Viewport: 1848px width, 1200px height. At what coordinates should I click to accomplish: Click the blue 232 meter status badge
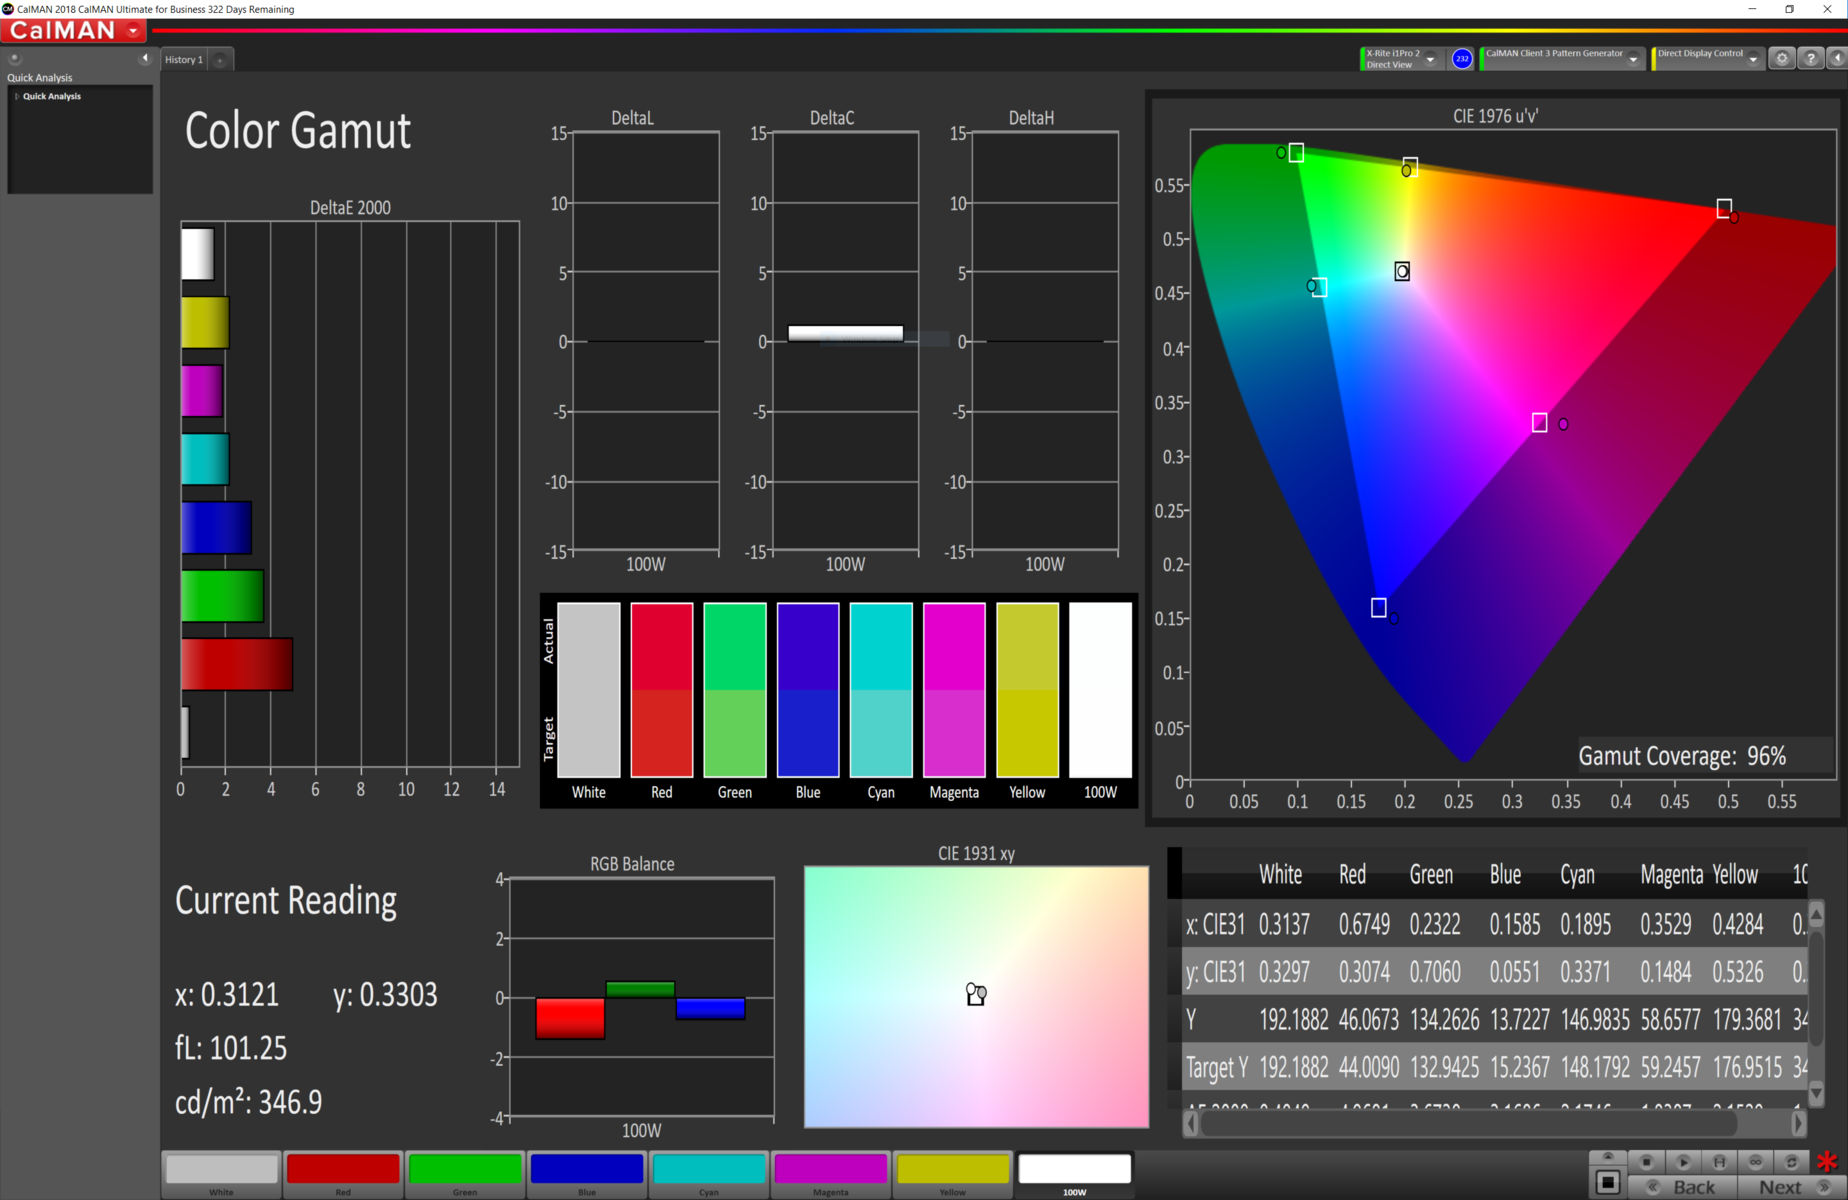pyautogui.click(x=1462, y=58)
